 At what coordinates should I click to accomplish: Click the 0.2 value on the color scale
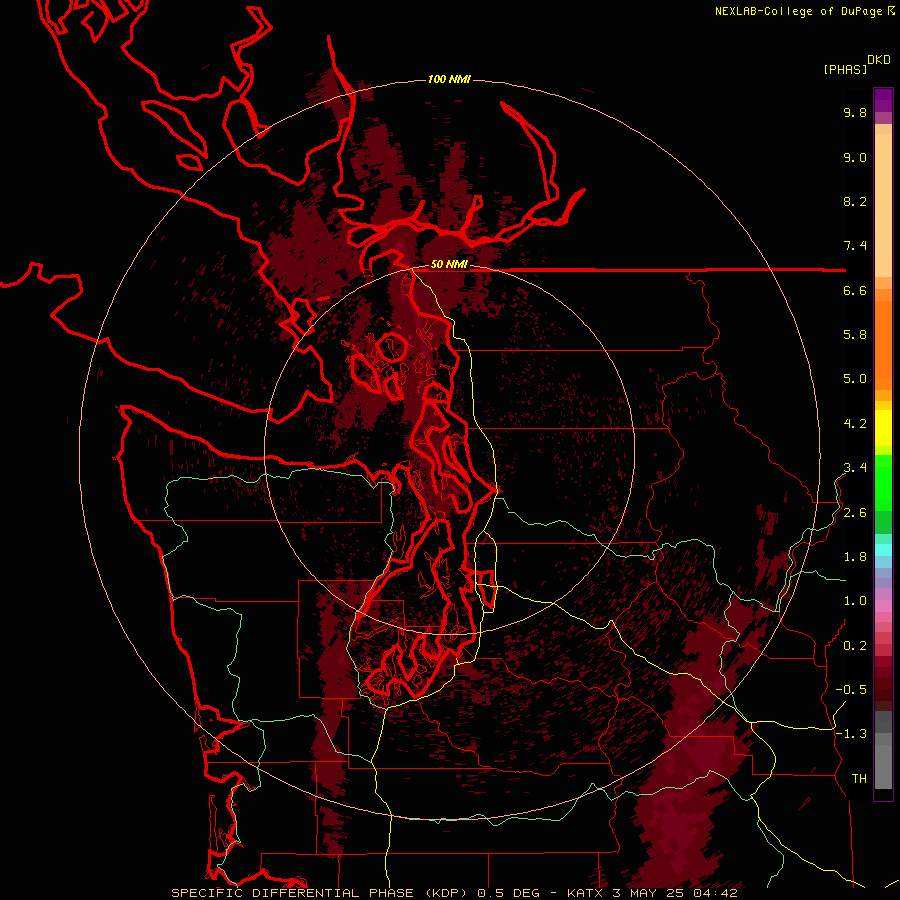click(855, 646)
